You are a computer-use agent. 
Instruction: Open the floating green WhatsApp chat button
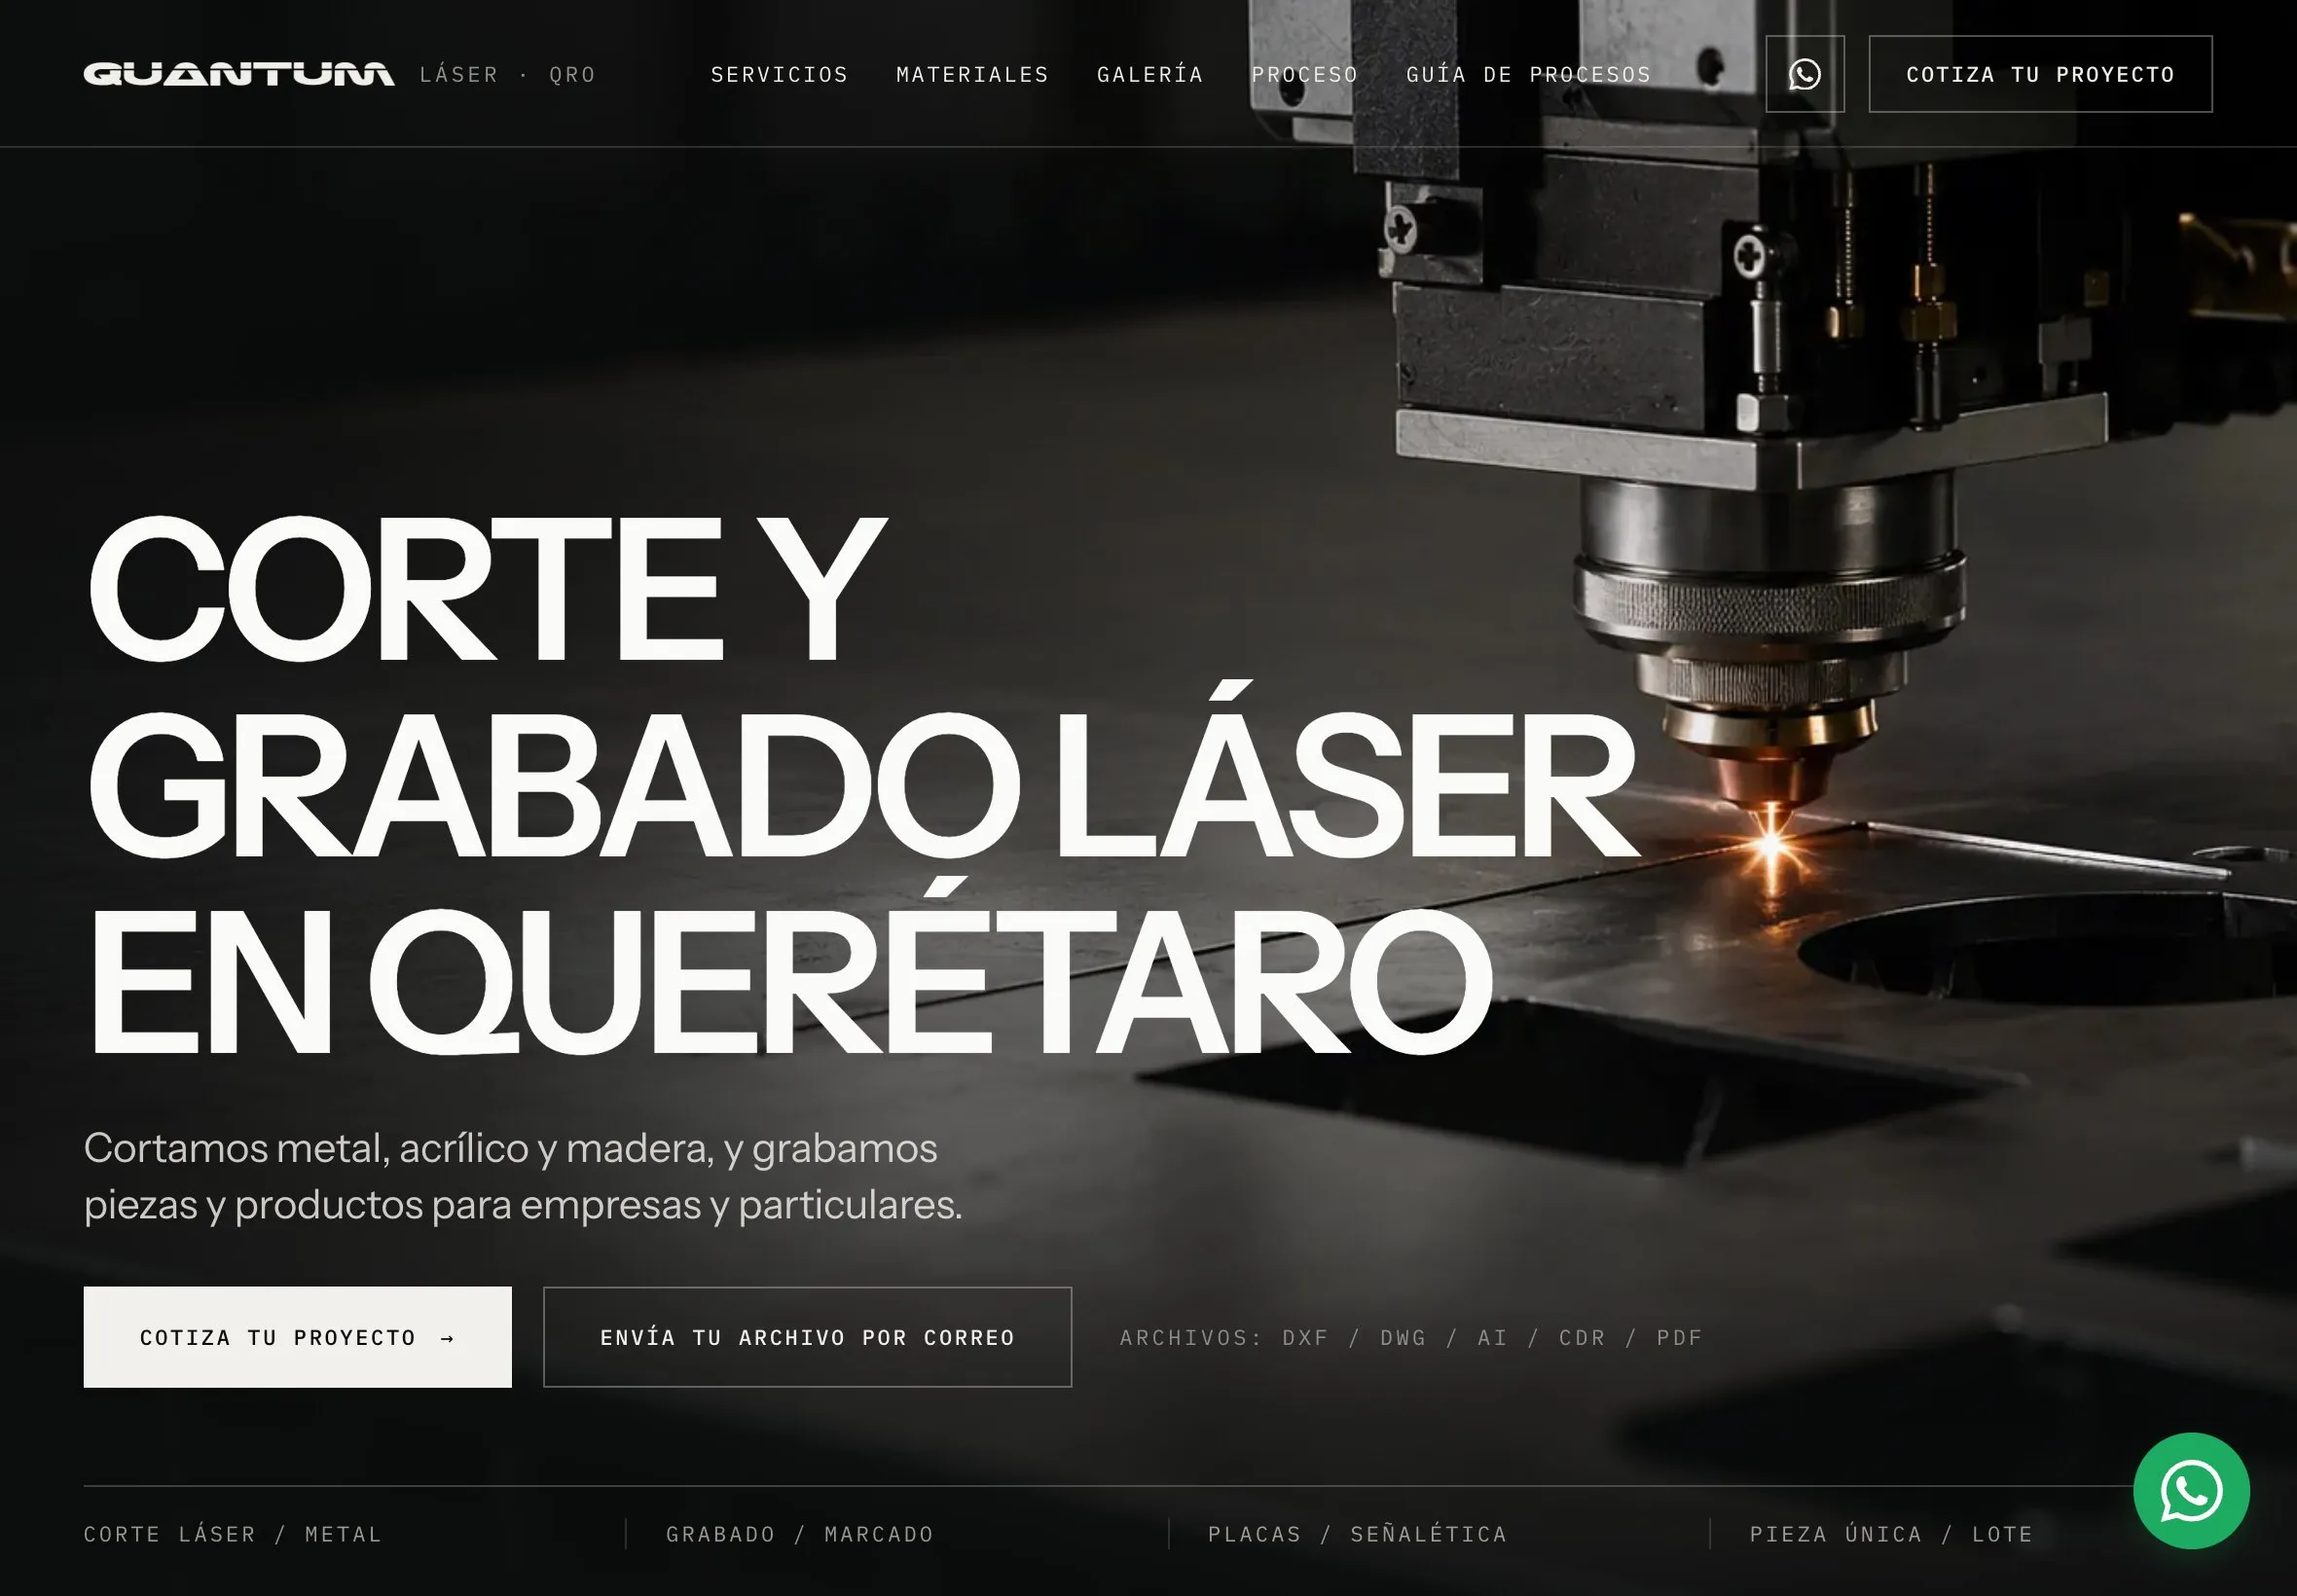click(x=2191, y=1490)
